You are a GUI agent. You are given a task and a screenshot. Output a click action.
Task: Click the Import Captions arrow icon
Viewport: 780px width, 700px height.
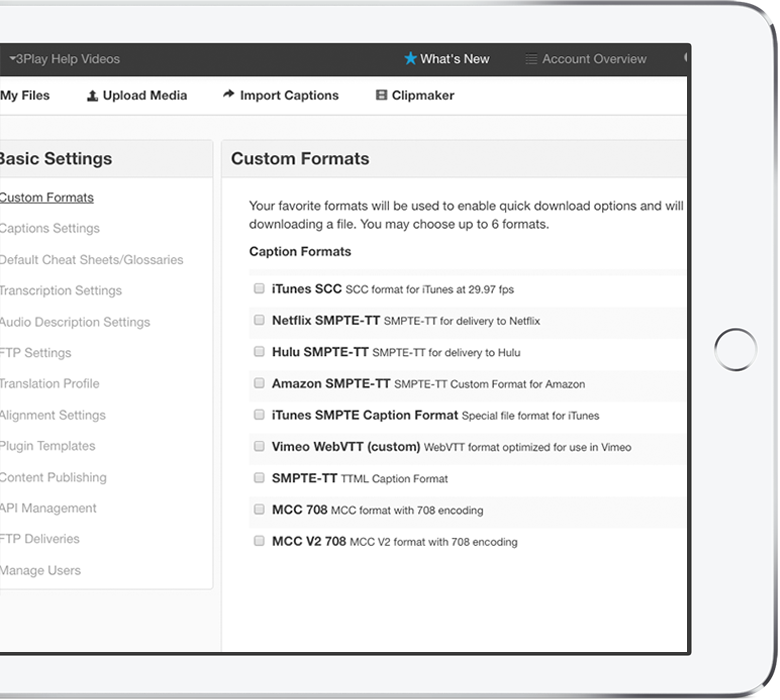(x=228, y=94)
